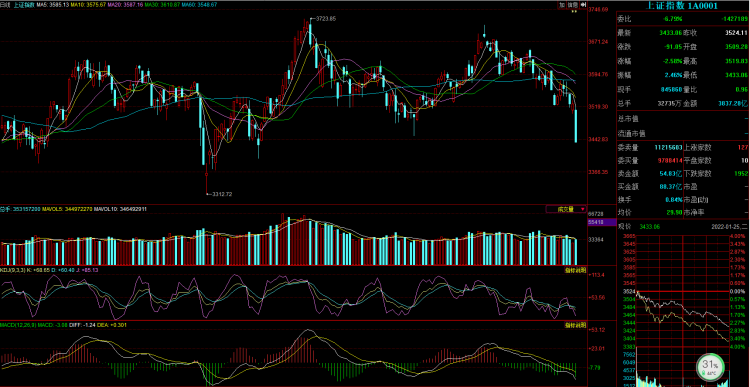
Task: Click the 叠 overlay button beside 加
Action: 574,4
